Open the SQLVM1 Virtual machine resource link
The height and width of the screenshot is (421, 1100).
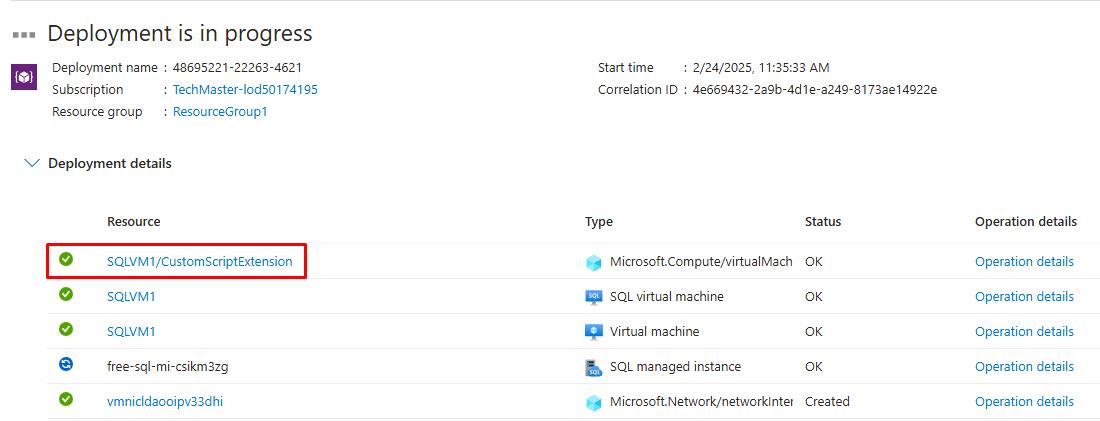tap(131, 331)
